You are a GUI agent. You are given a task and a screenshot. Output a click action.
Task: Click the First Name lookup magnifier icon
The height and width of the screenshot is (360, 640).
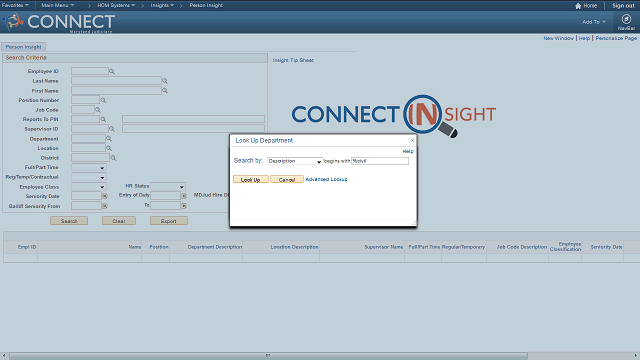[x=165, y=91]
